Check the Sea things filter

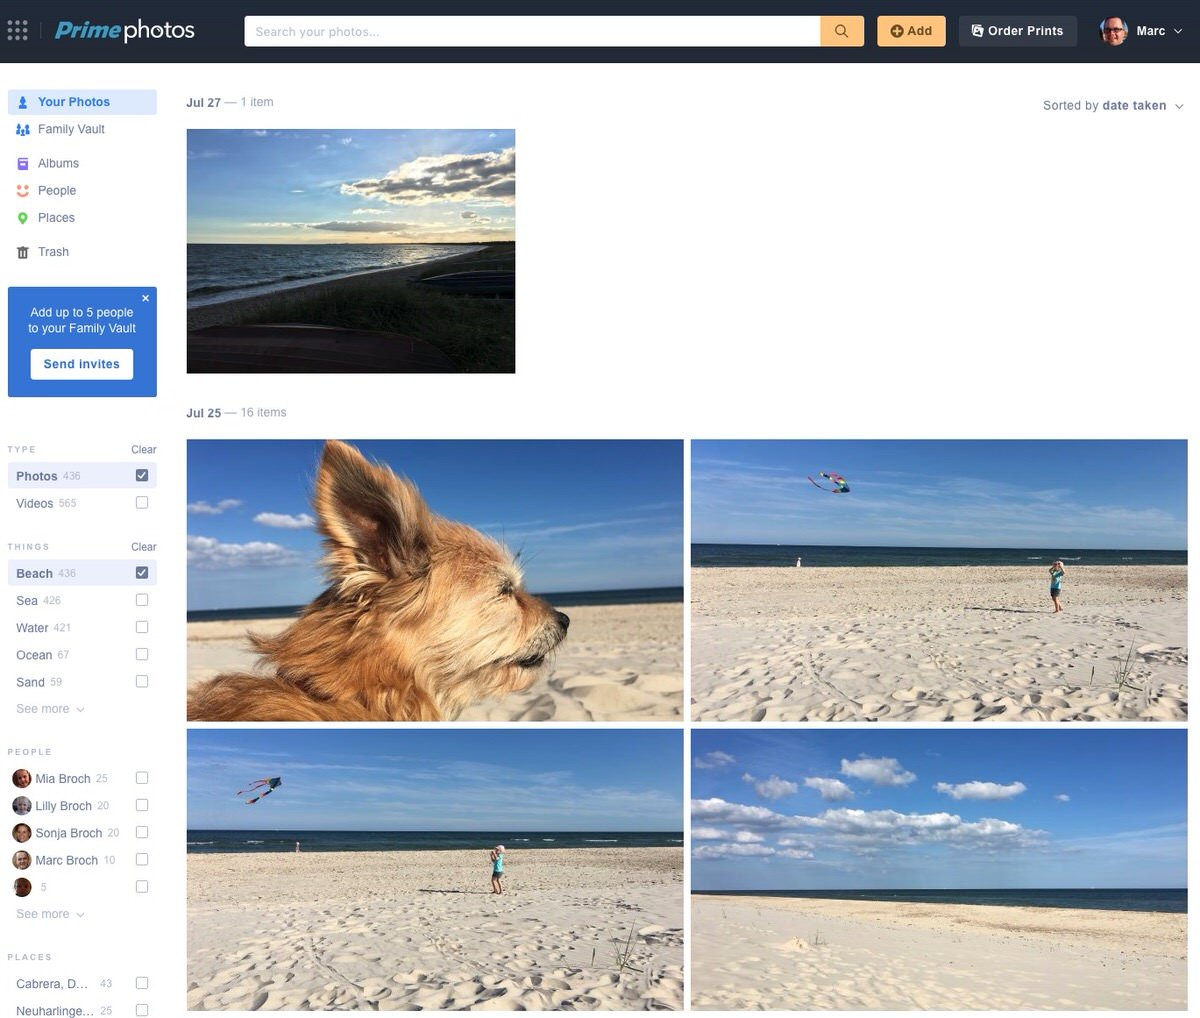[141, 599]
